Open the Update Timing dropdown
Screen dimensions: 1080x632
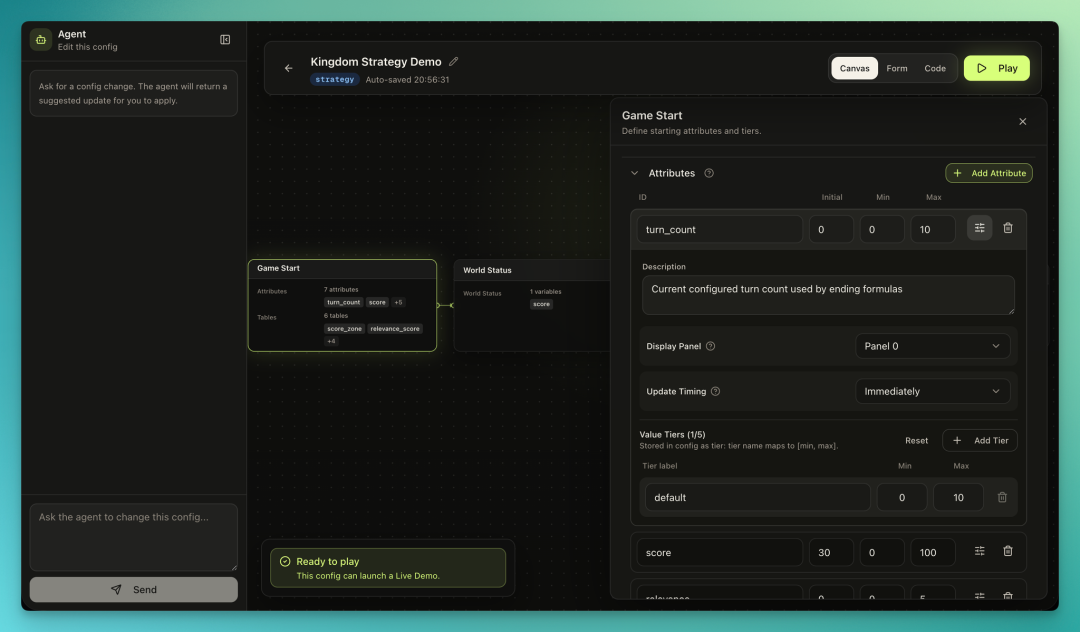932,392
